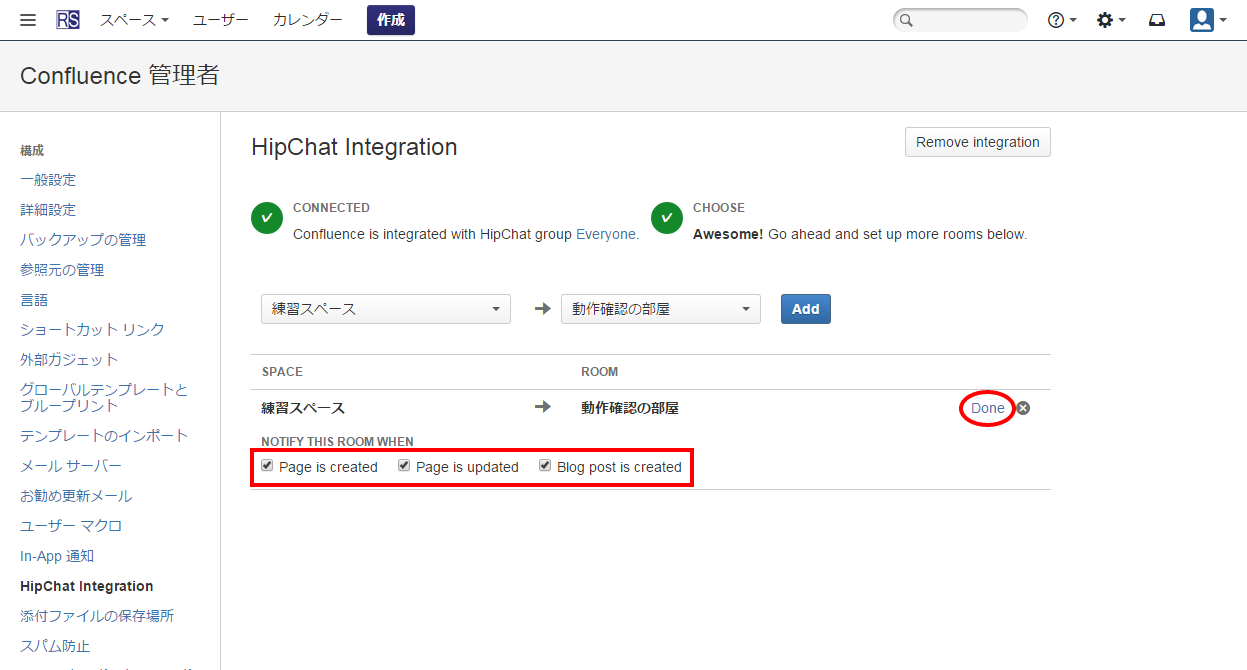The height and width of the screenshot is (670, 1247).
Task: Click the Add button
Action: pos(806,309)
